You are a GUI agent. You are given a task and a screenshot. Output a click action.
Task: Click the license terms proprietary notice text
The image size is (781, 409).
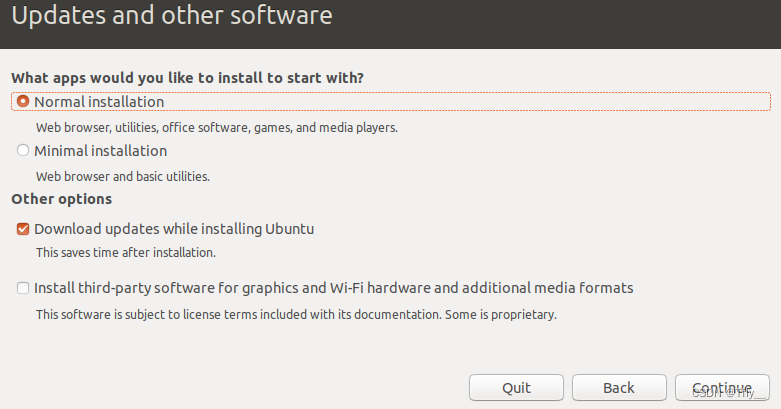(x=296, y=315)
